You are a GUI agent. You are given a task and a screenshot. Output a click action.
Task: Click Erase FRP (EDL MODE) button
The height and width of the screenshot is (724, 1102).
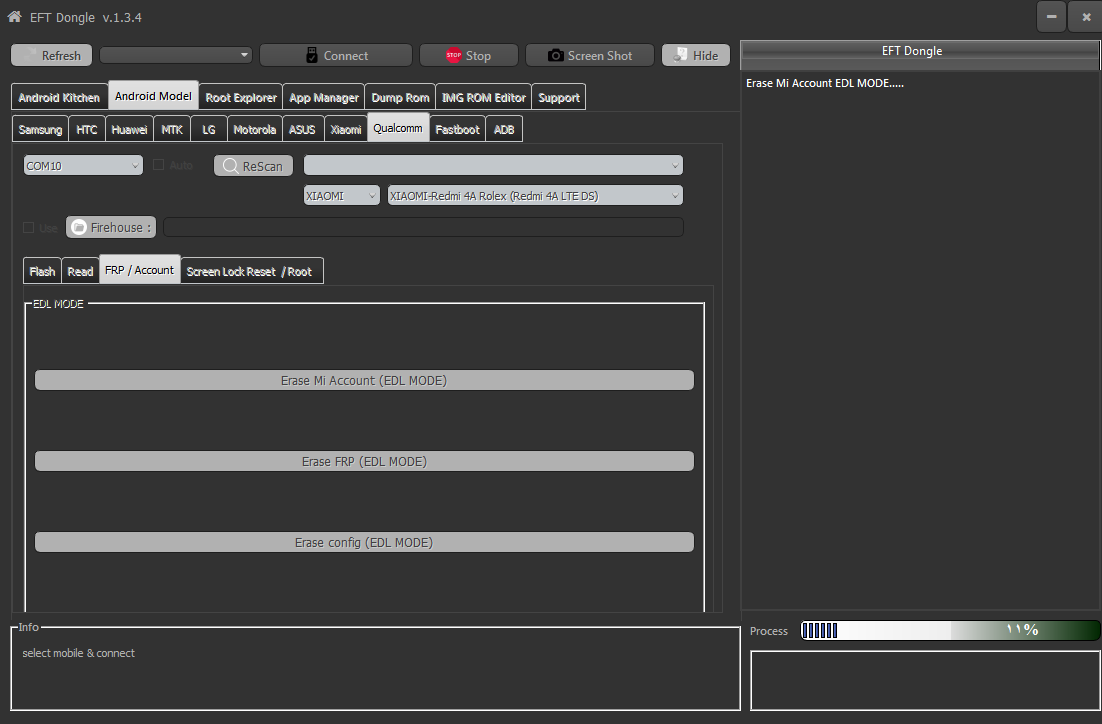tap(364, 461)
